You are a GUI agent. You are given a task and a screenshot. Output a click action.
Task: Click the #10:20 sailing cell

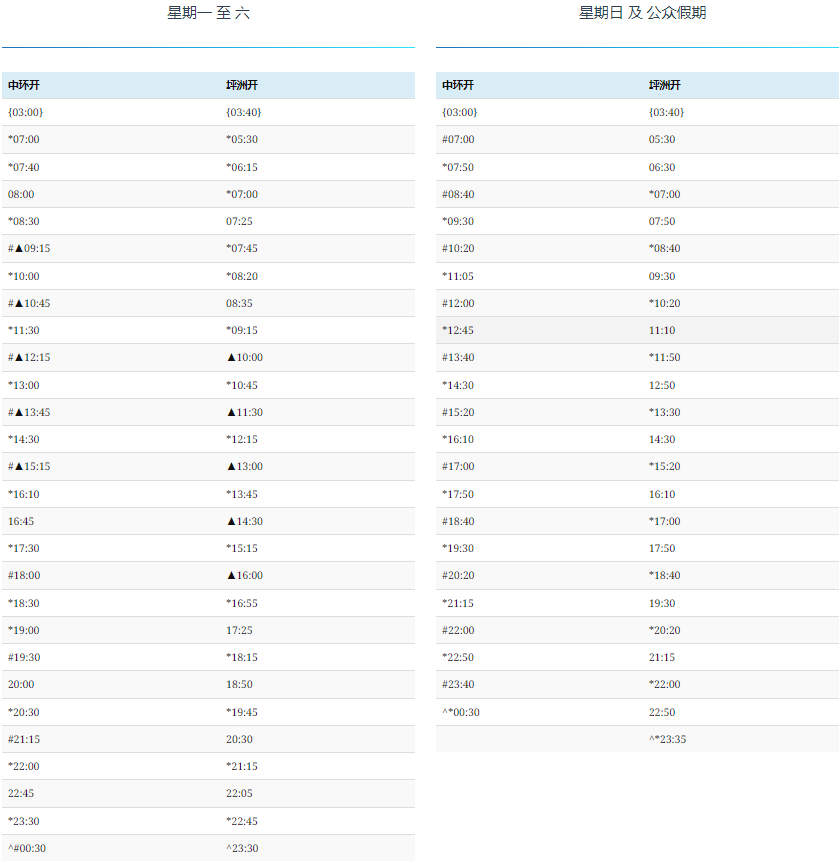point(458,248)
